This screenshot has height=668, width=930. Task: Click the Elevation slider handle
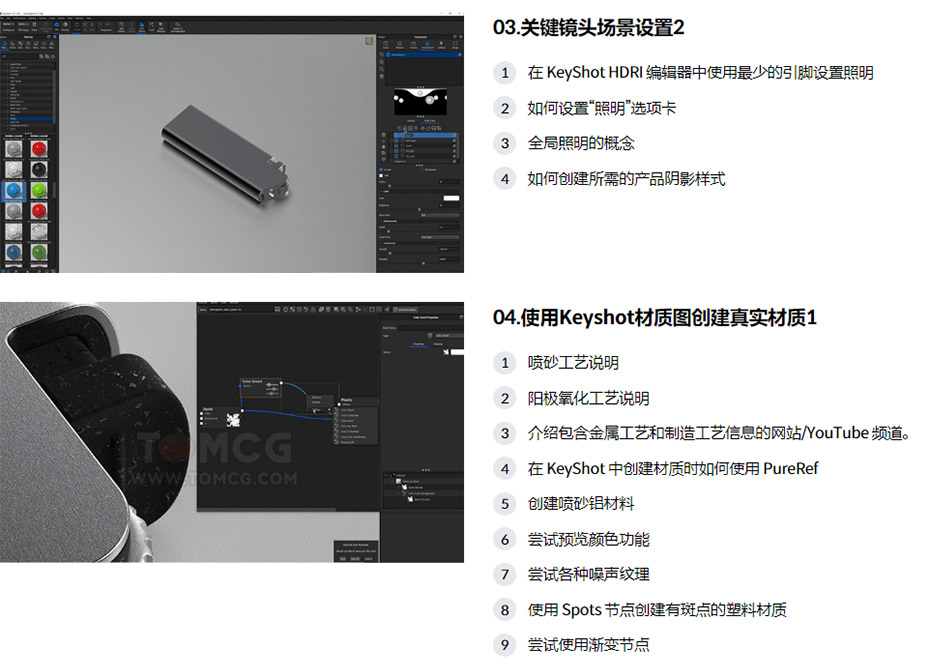tap(423, 263)
